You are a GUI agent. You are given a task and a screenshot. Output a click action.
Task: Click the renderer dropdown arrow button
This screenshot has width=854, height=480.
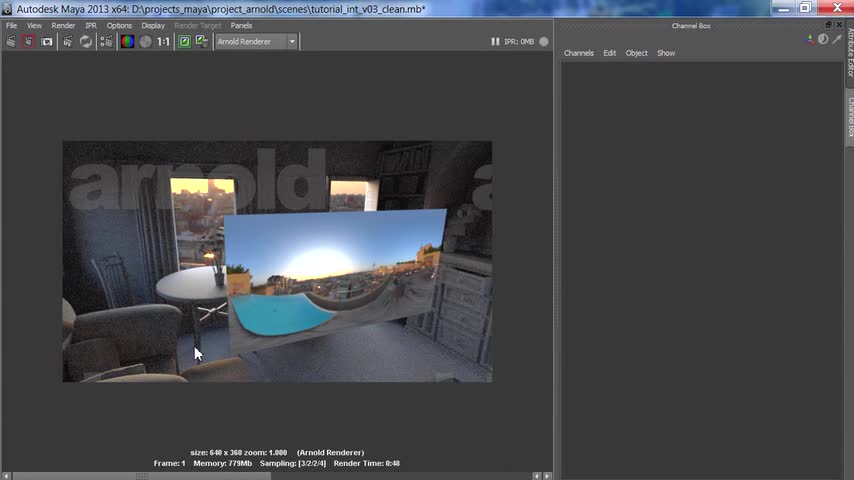pyautogui.click(x=292, y=41)
